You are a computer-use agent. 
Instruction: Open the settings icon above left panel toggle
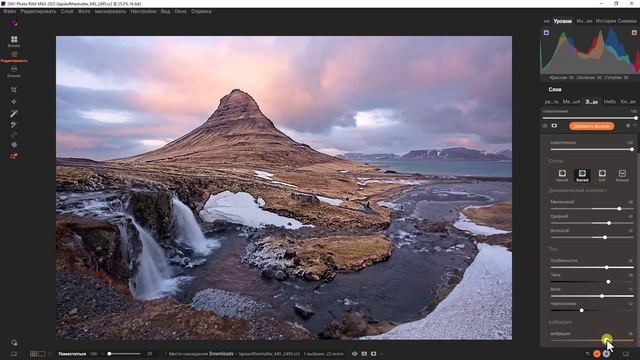click(14, 343)
